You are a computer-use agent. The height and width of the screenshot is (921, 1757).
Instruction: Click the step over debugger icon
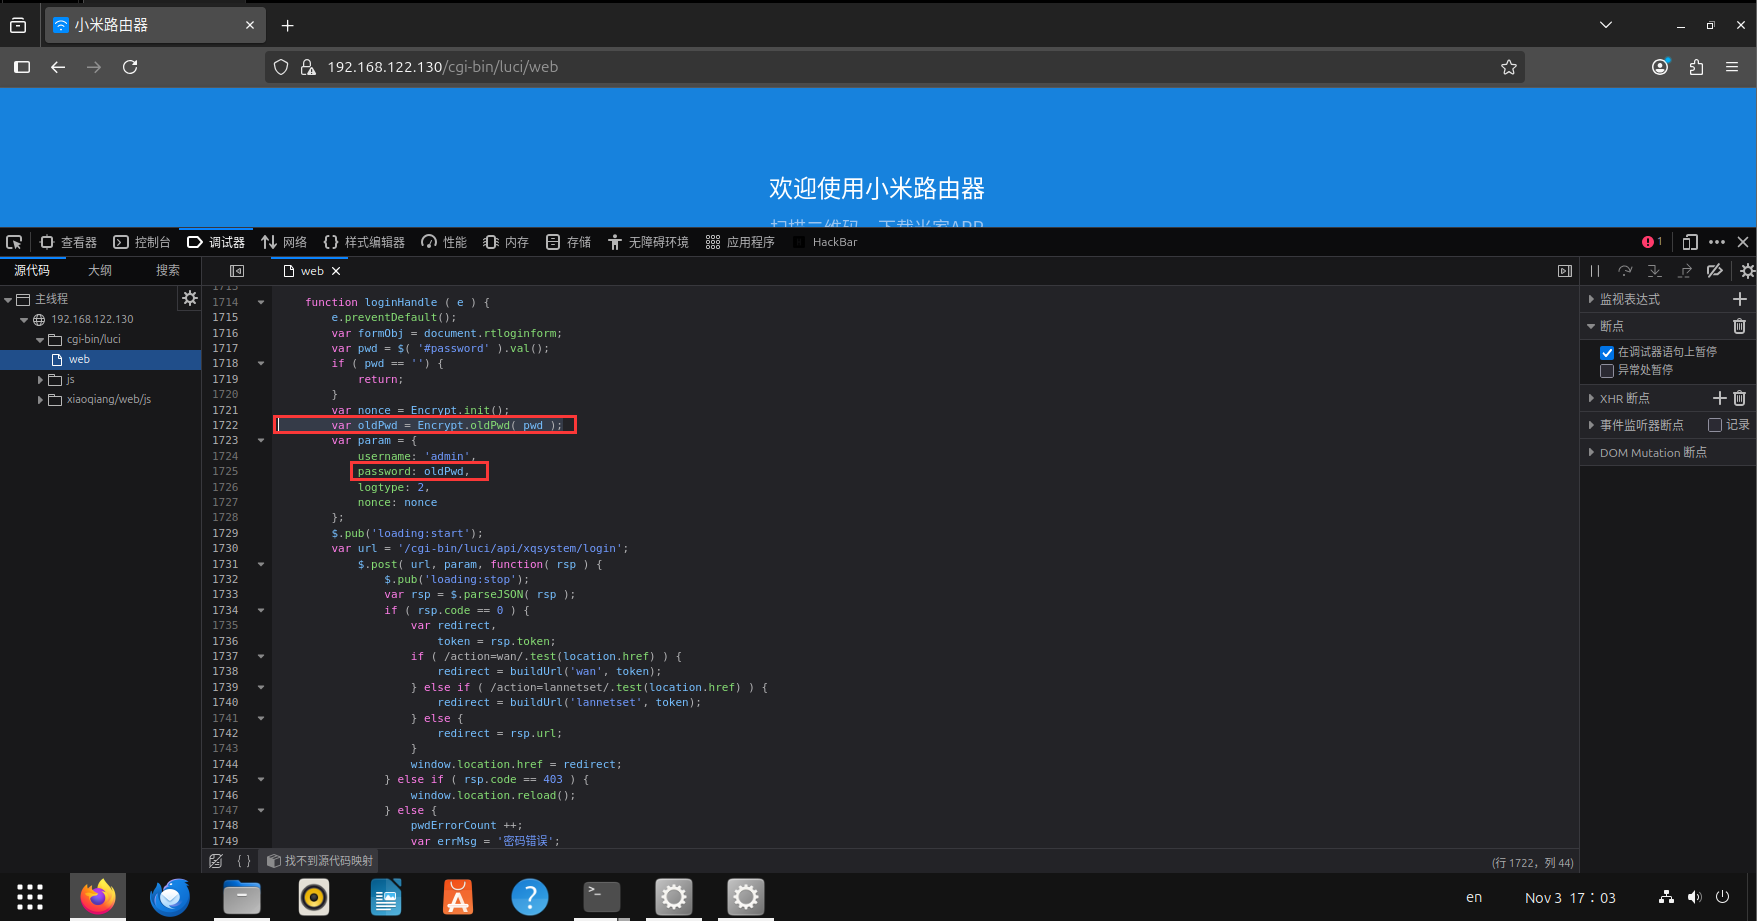pos(1625,271)
